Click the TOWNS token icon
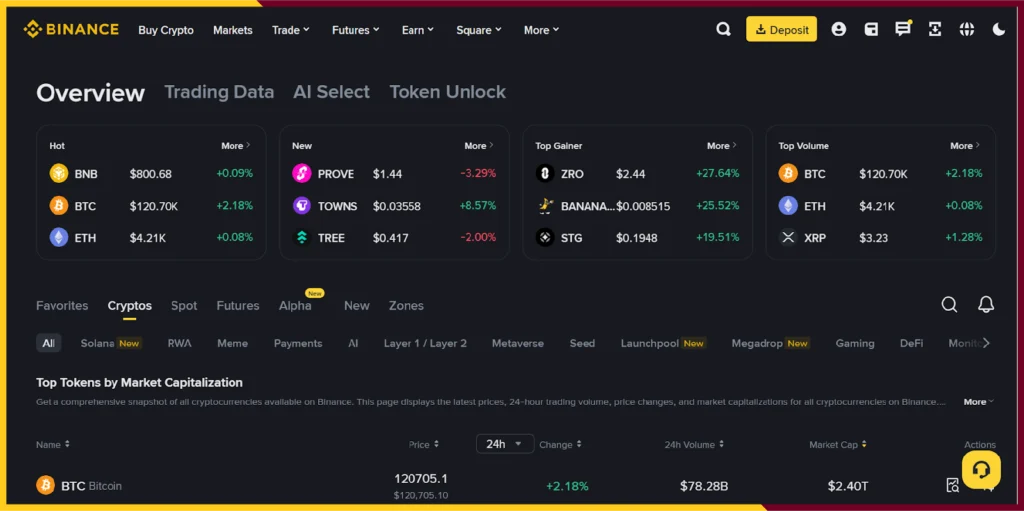Screen dimensions: 1024x511 (302, 206)
